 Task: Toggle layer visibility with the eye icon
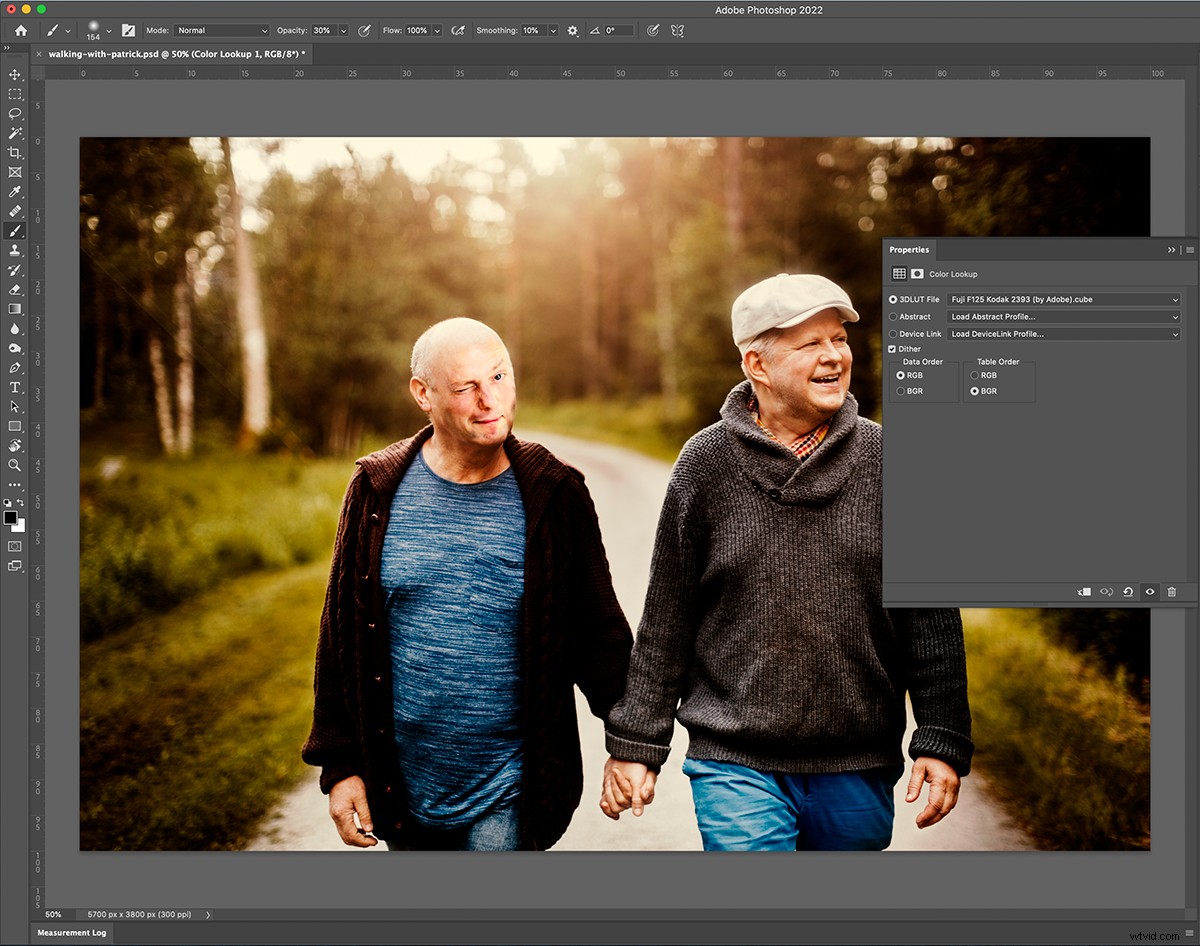(x=1150, y=591)
